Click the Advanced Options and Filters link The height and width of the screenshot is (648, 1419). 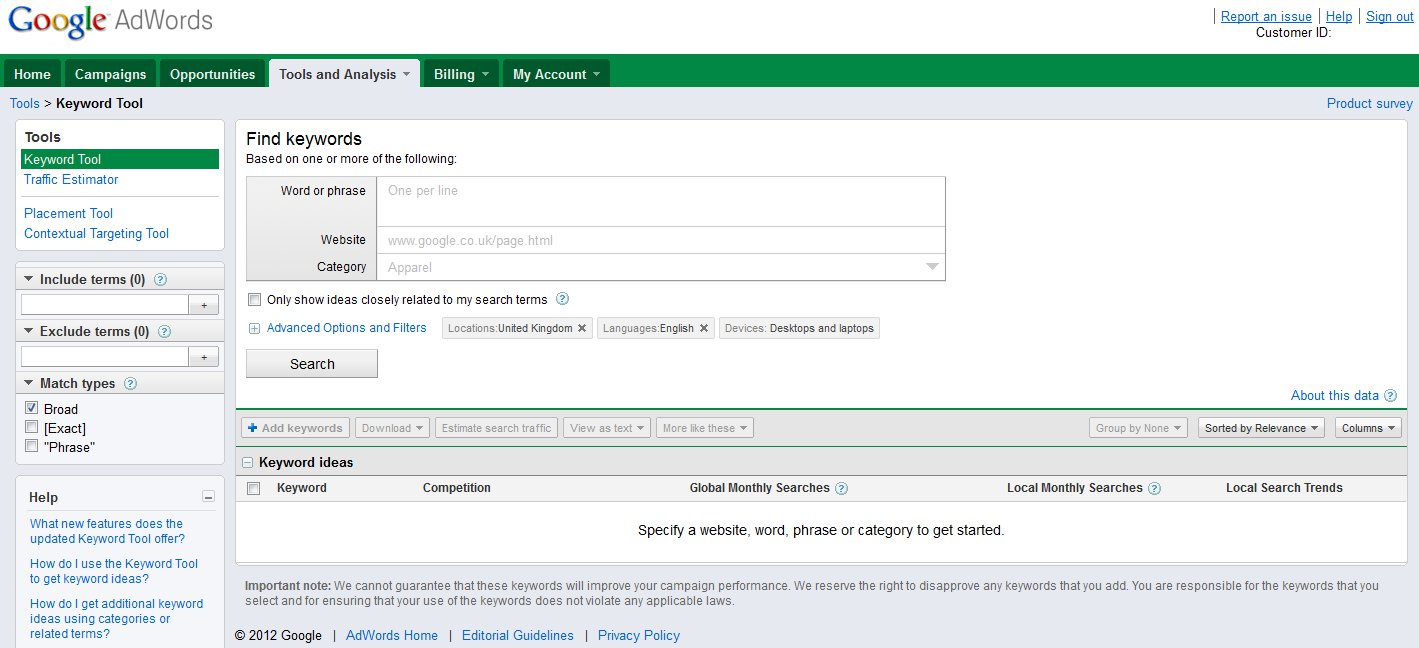347,328
